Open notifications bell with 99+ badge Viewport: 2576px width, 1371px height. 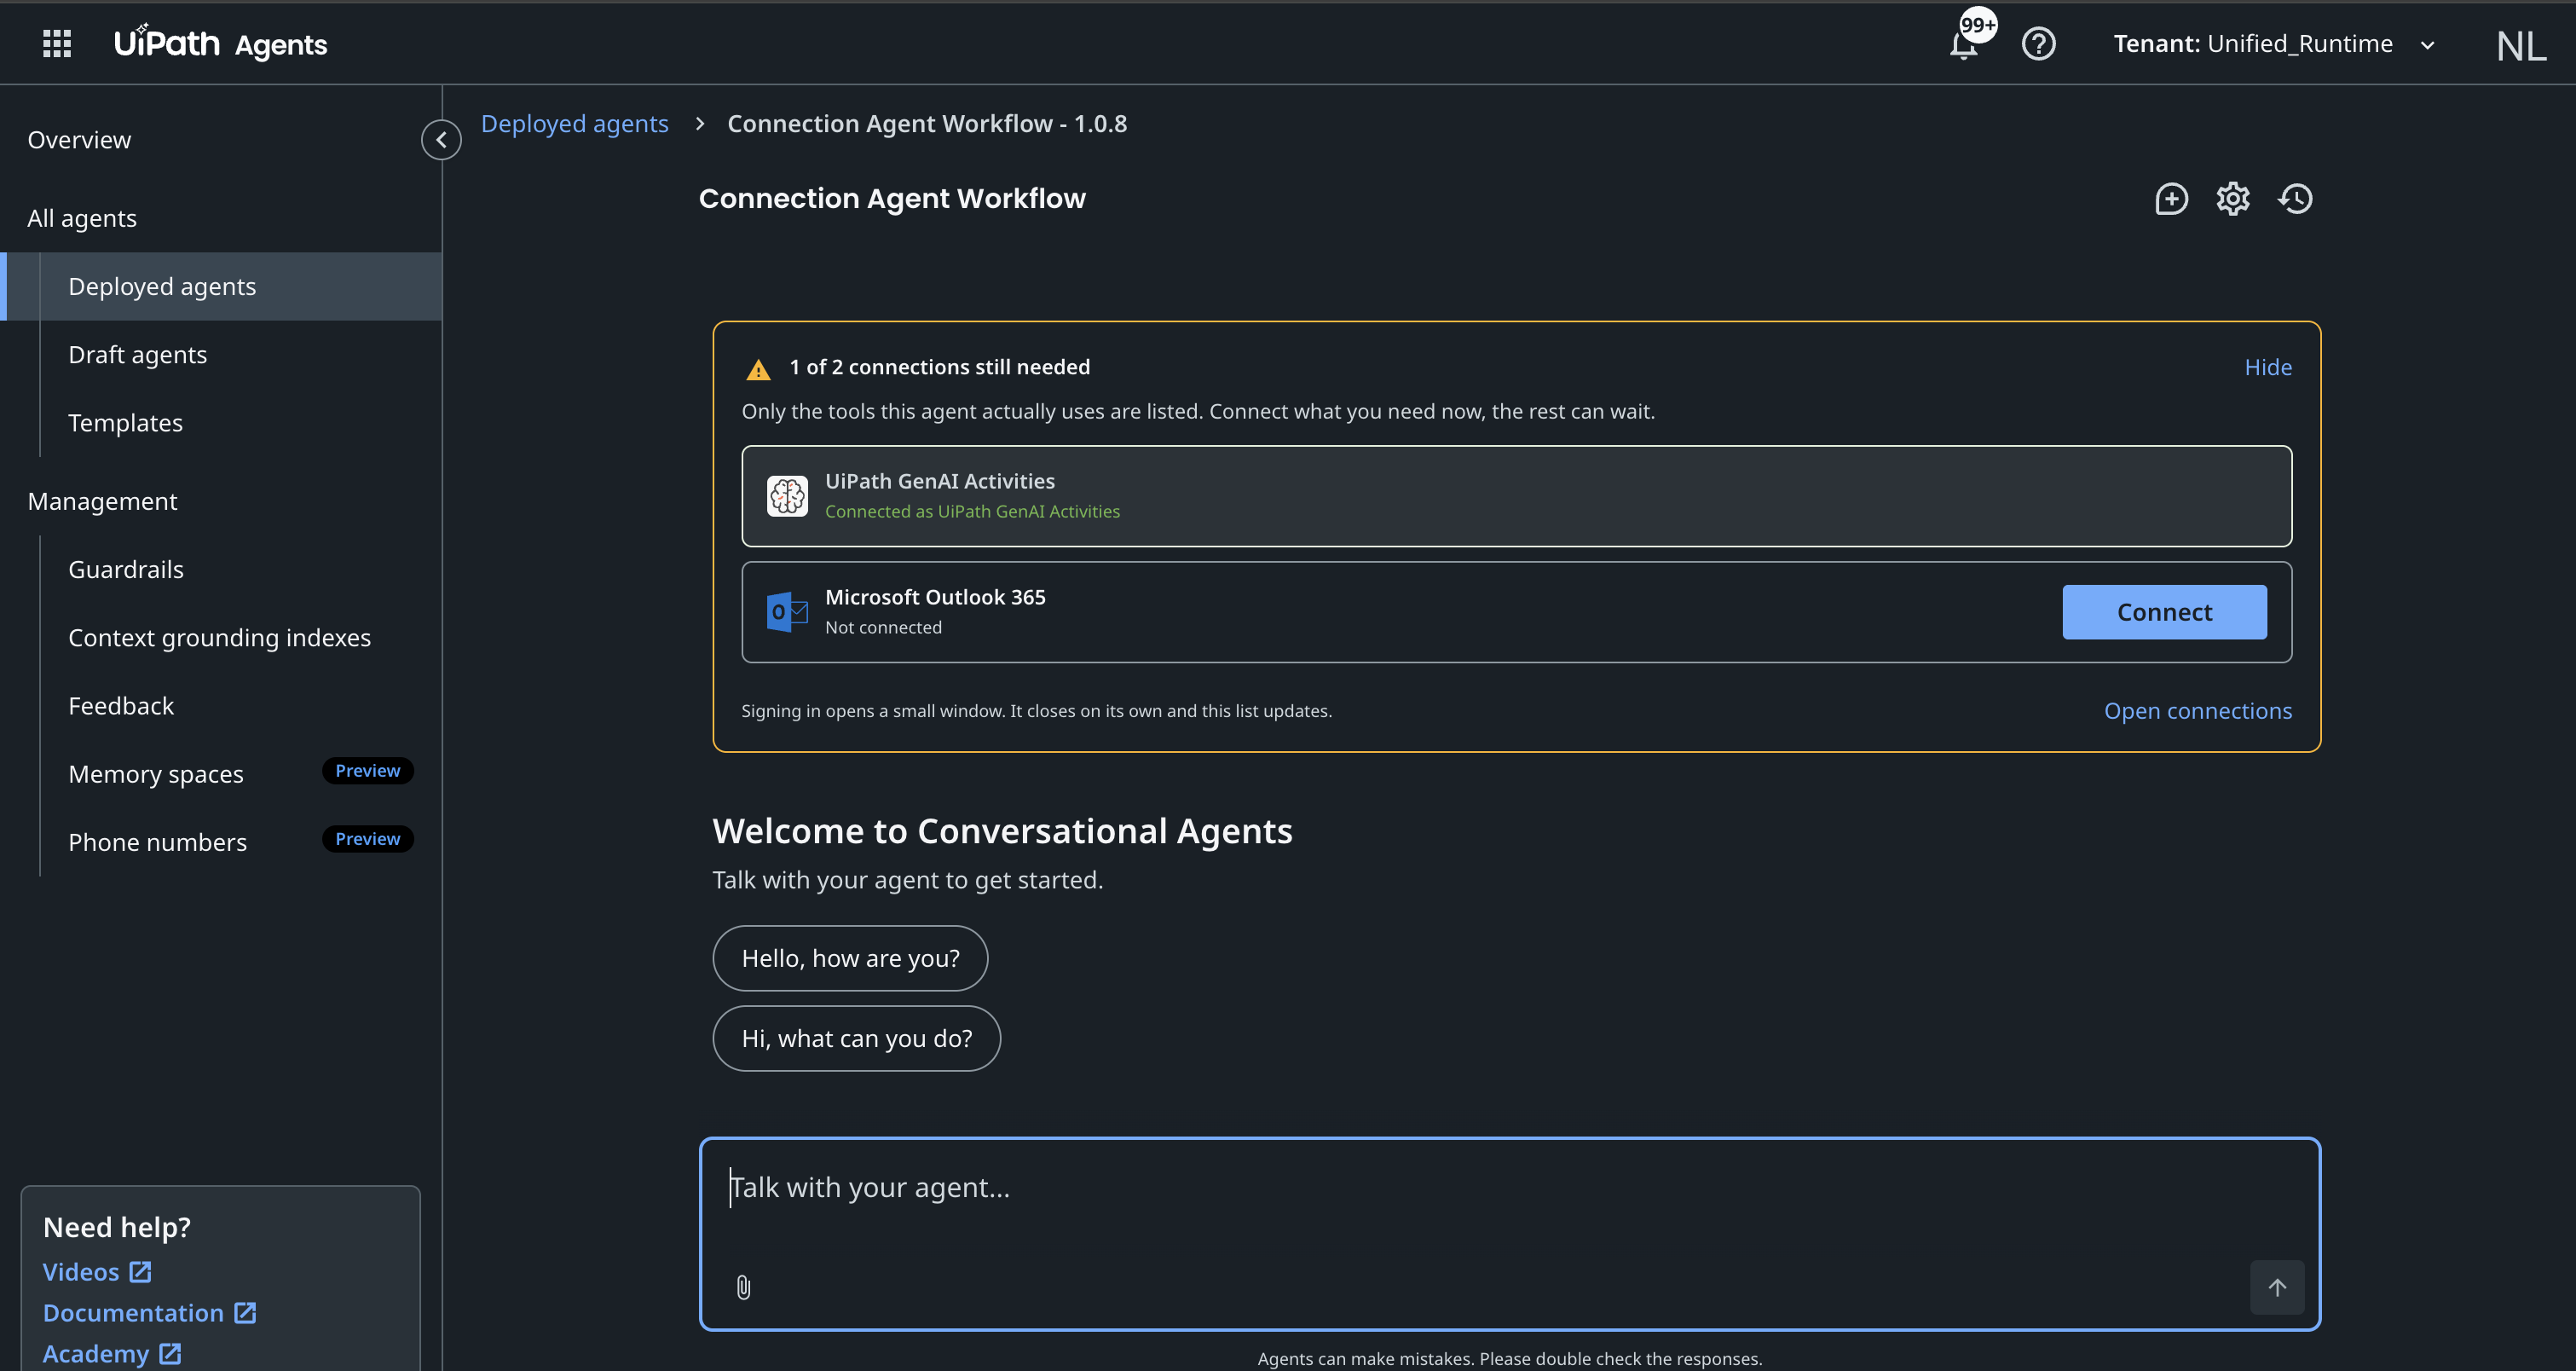1965,44
